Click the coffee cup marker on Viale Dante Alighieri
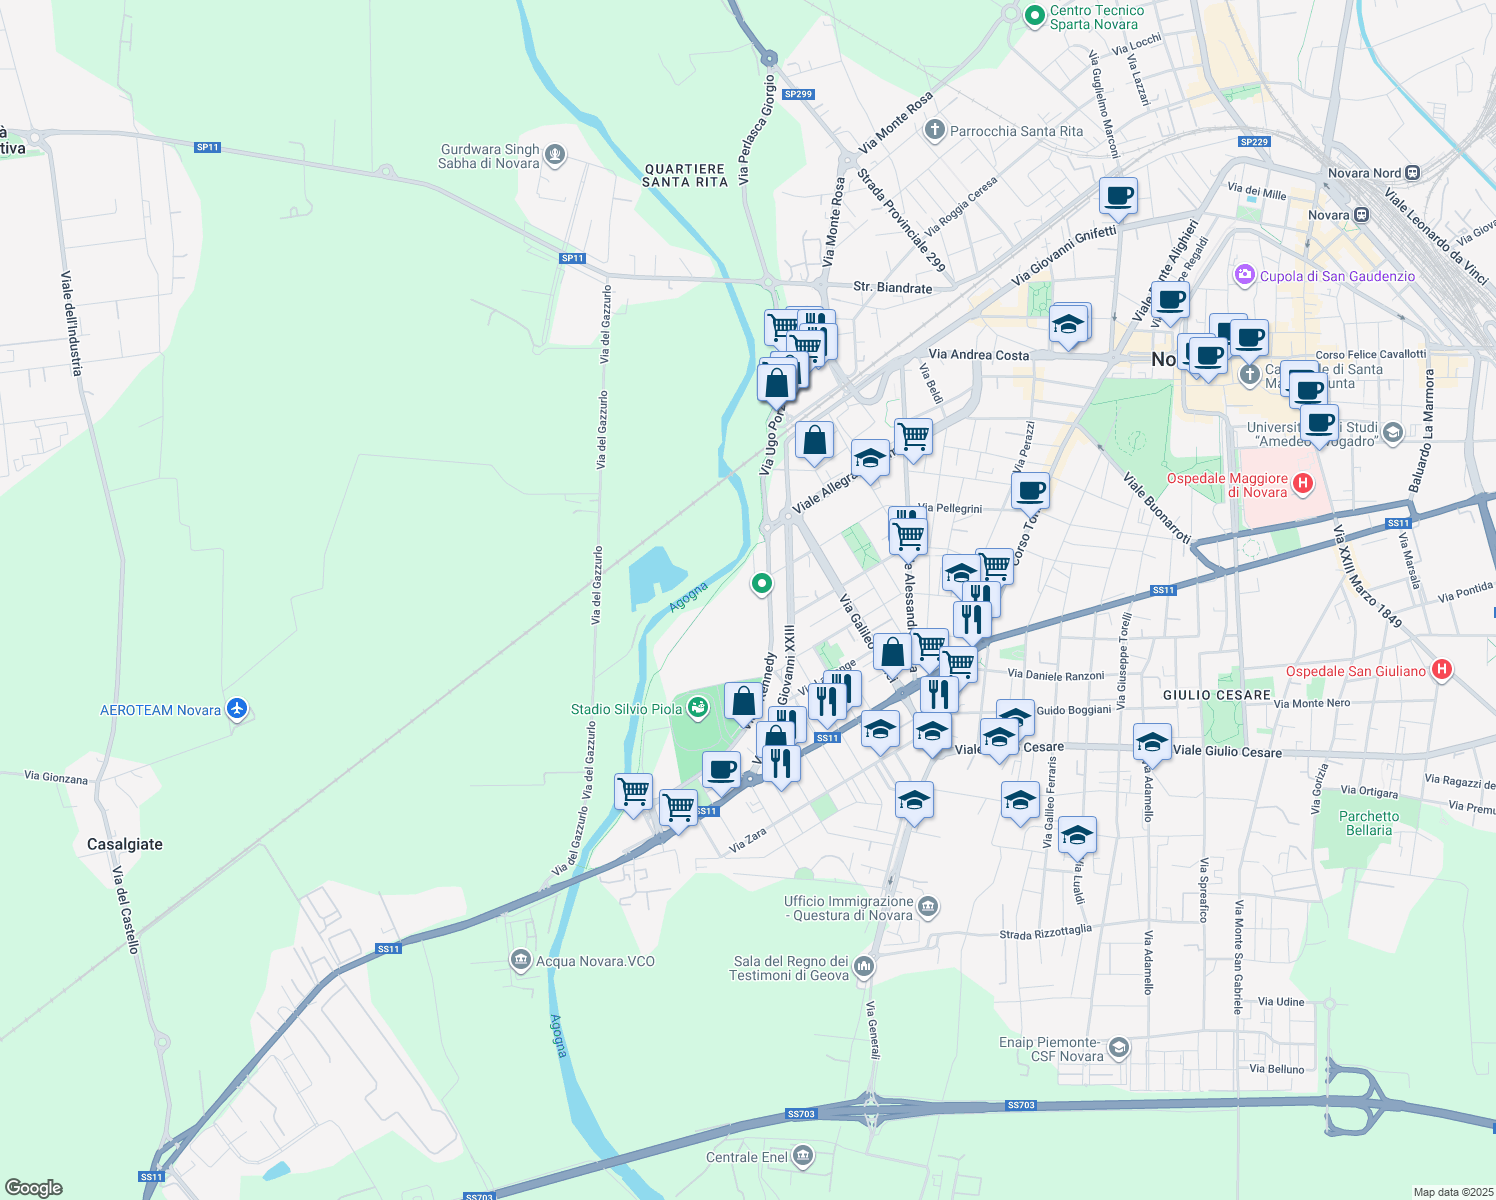Image resolution: width=1496 pixels, height=1200 pixels. tap(1170, 302)
